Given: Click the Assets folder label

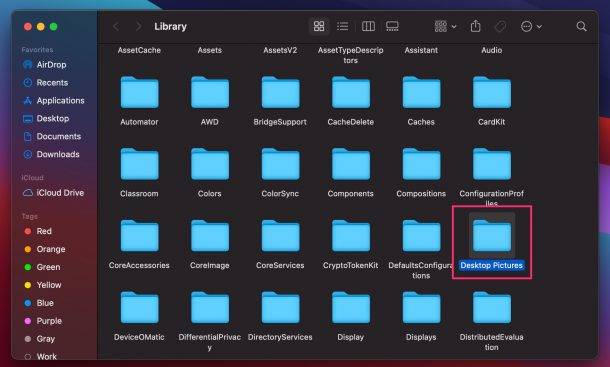Looking at the screenshot, I should tap(210, 50).
